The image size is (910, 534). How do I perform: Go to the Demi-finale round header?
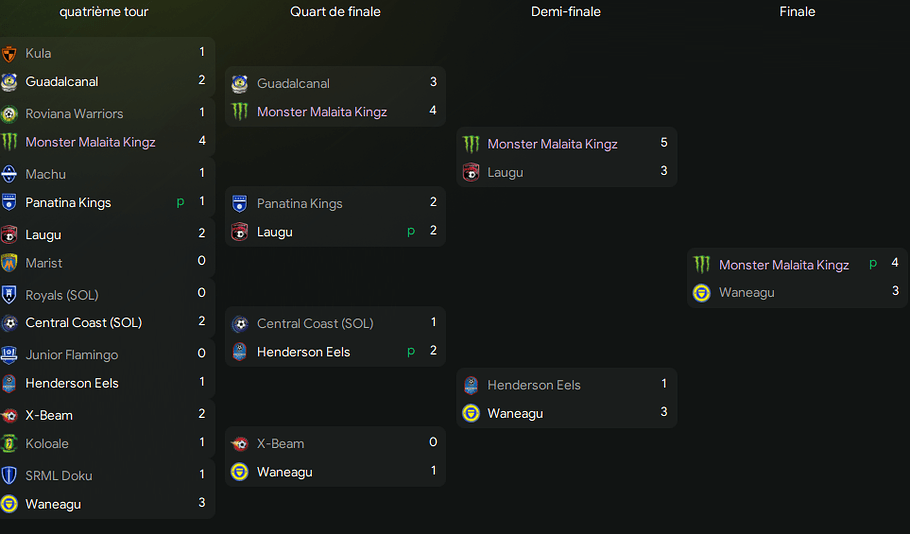point(566,12)
